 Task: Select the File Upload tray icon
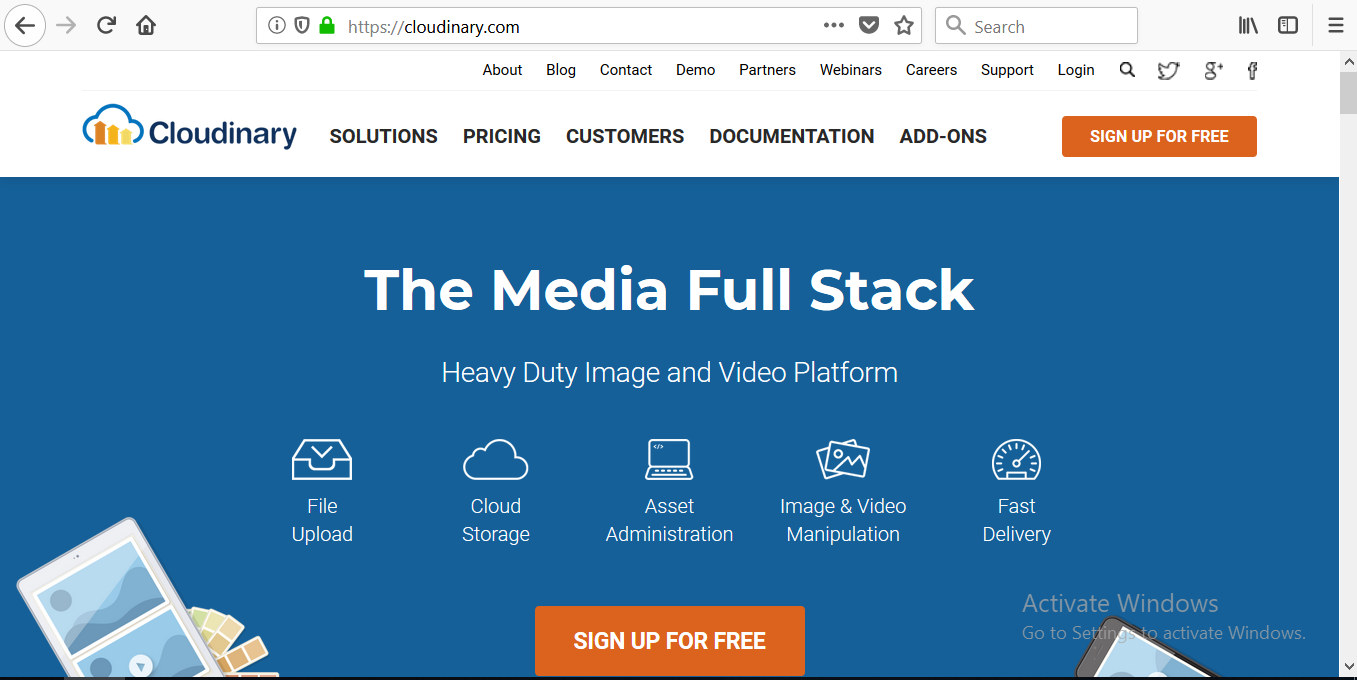322,459
